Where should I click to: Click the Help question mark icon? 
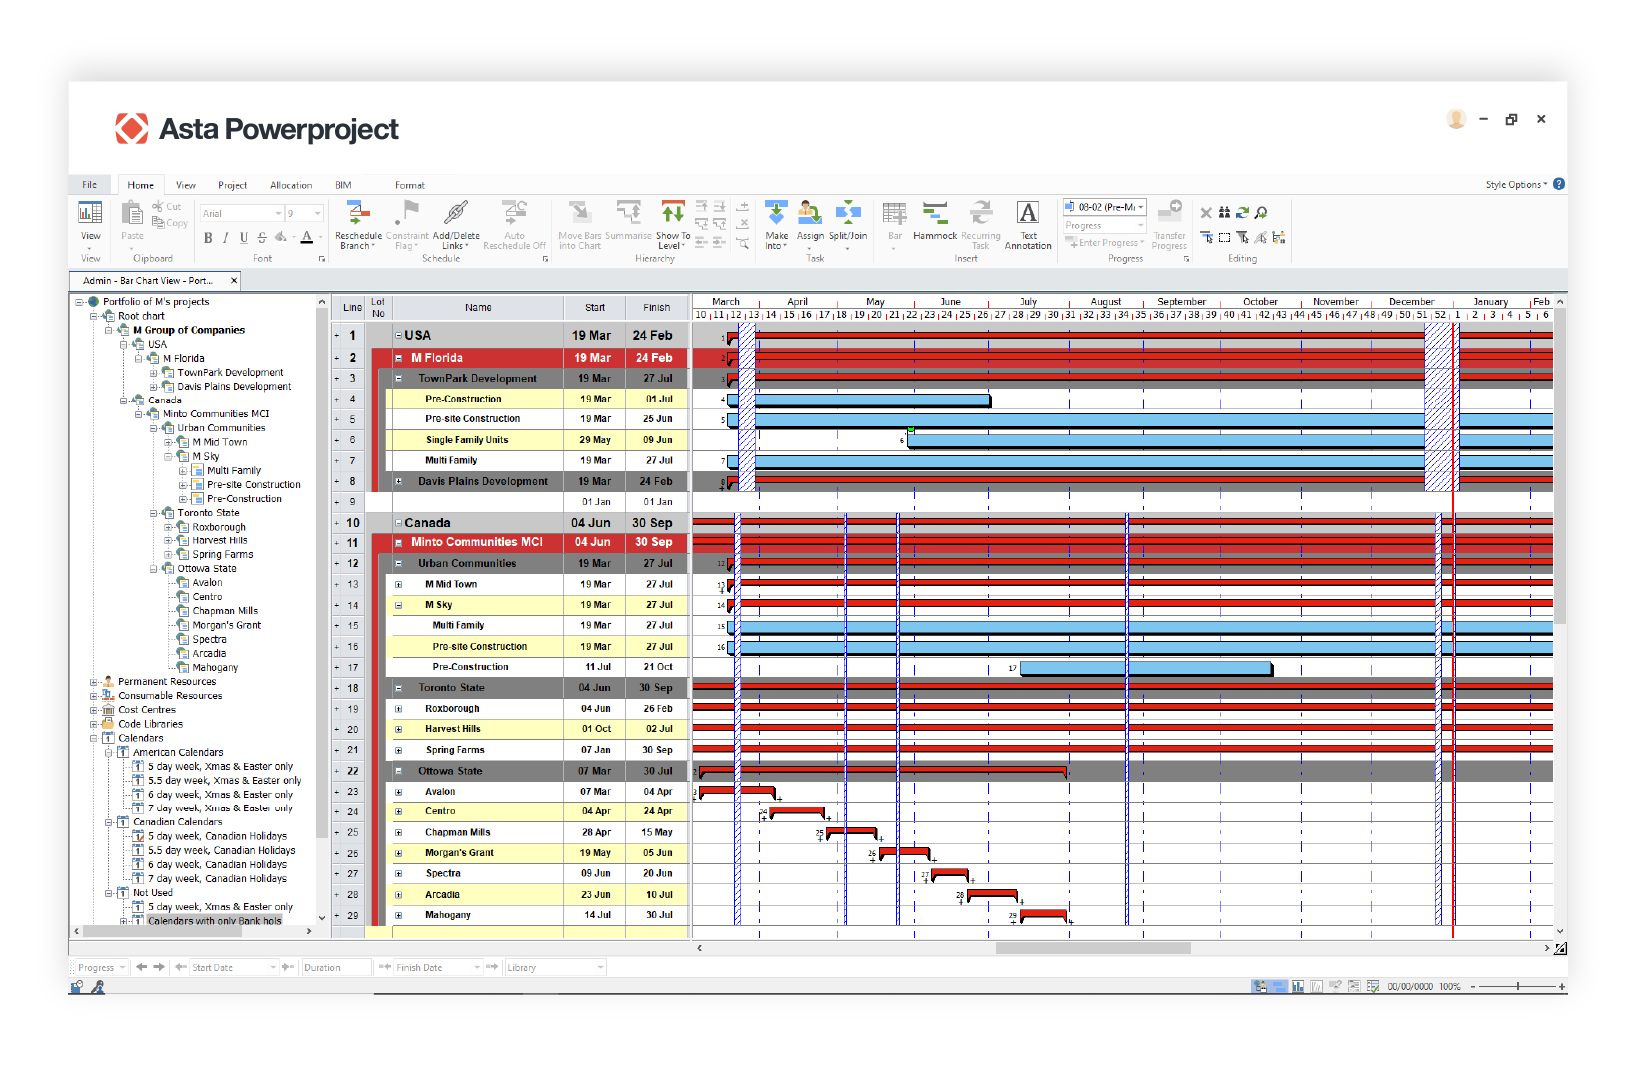[x=1559, y=184]
